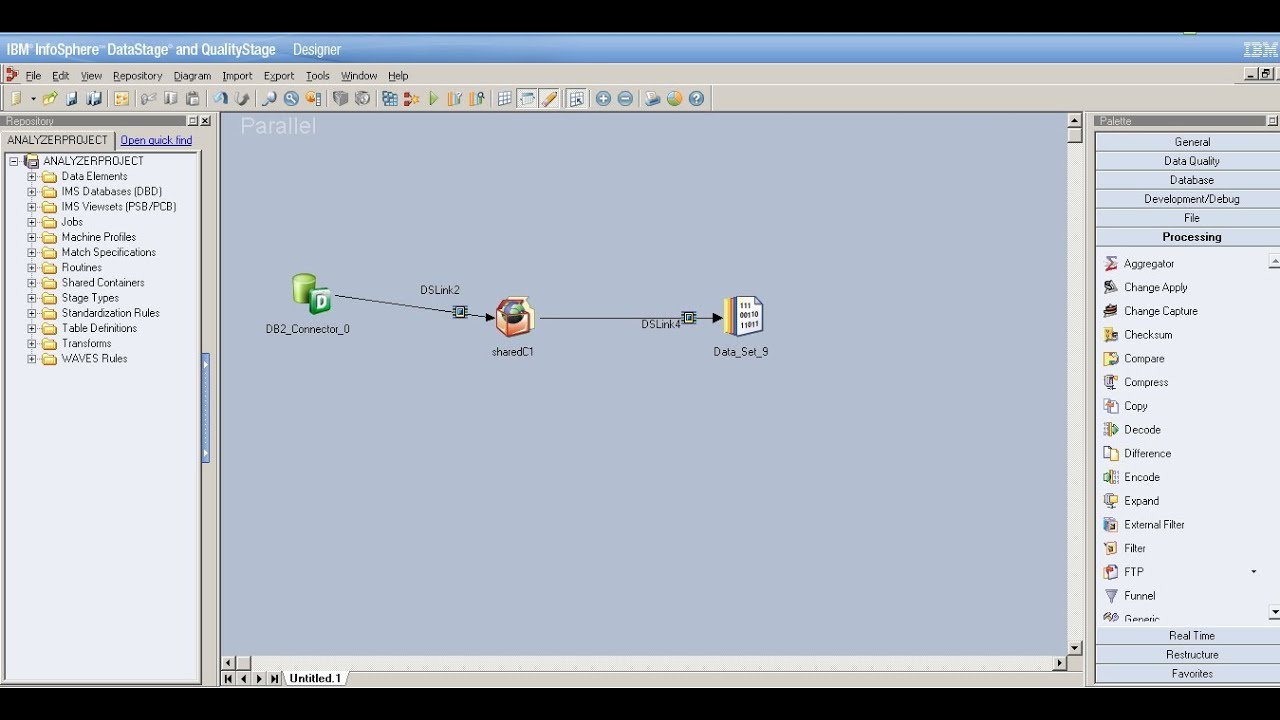Viewport: 1280px width, 720px height.
Task: Go to the first job tab arrow
Action: click(x=228, y=679)
